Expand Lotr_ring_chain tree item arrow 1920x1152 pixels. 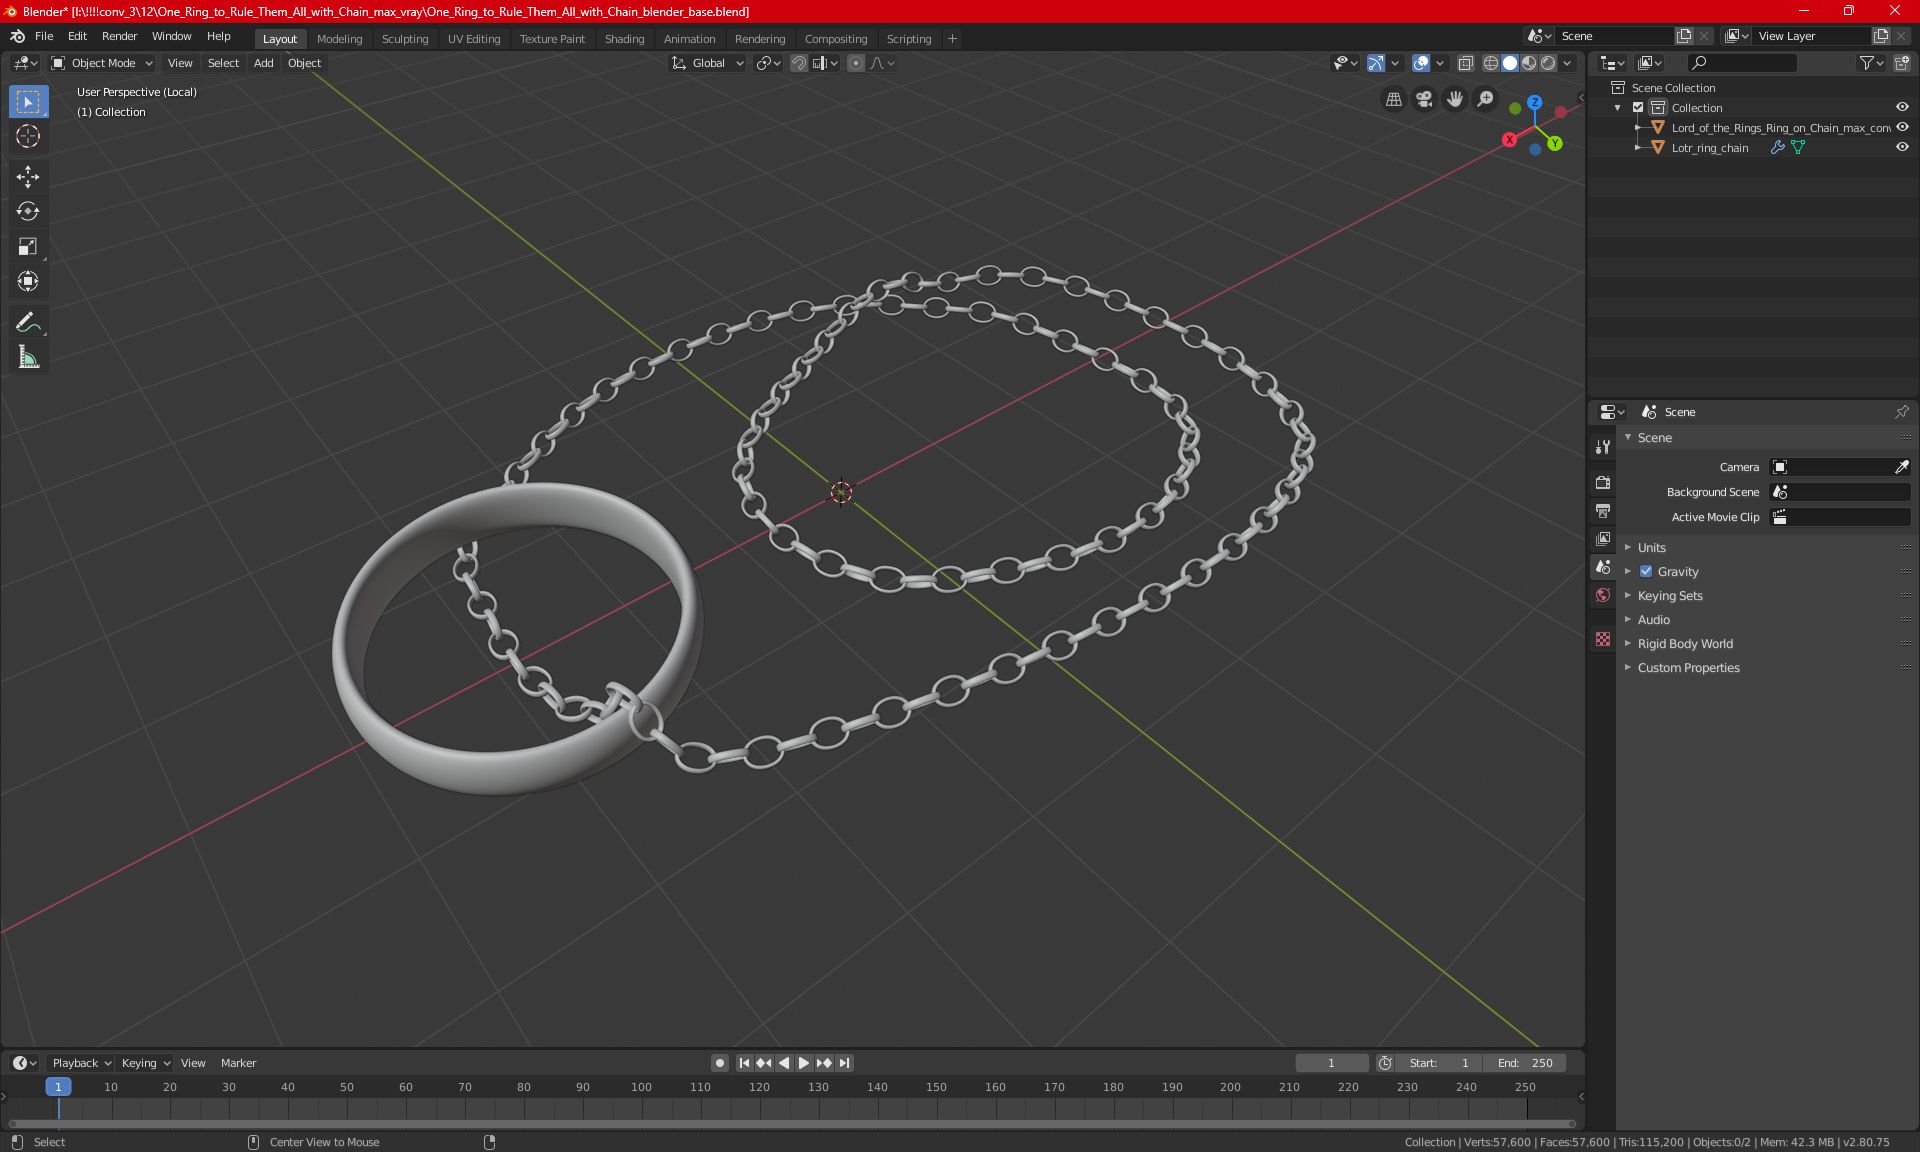click(1638, 148)
